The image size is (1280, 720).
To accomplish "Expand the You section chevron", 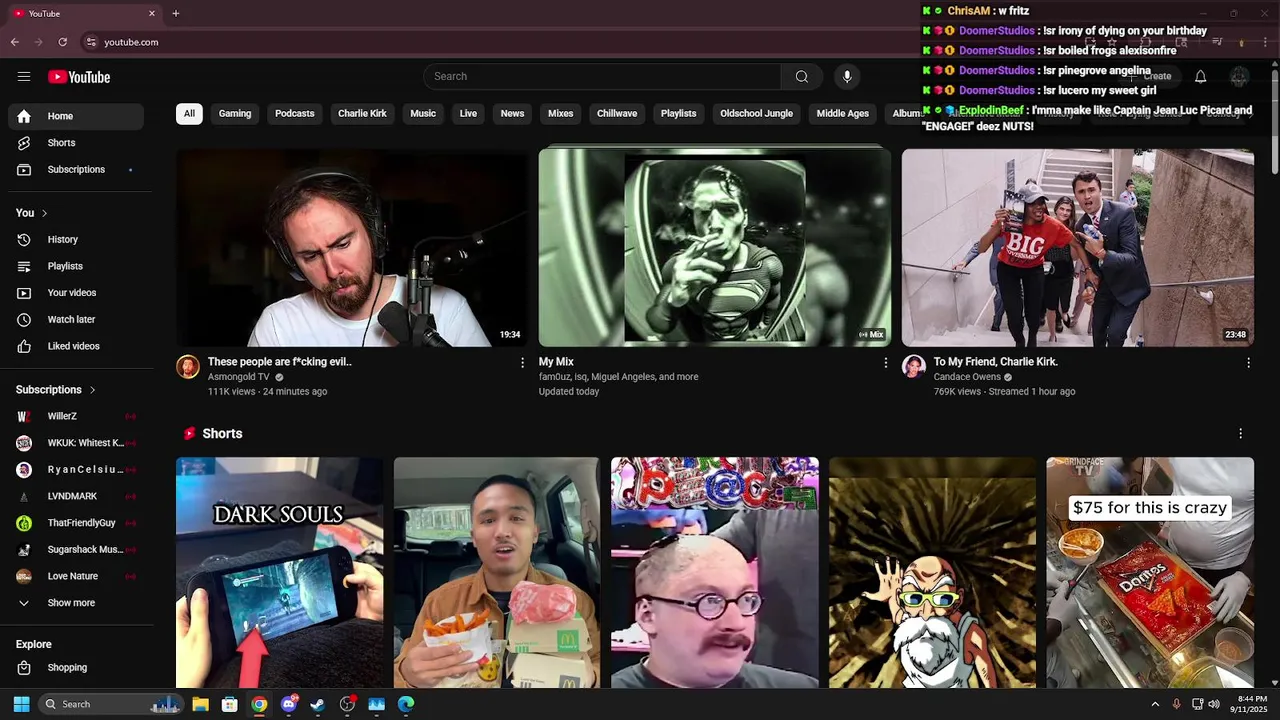I will point(44,213).
